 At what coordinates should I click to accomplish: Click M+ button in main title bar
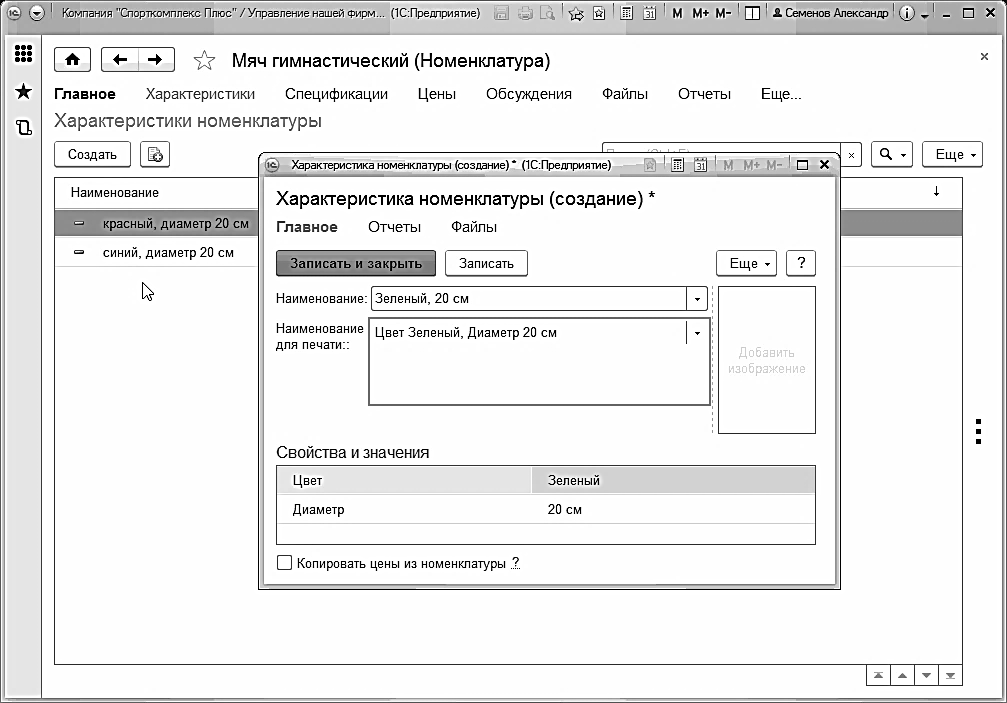[700, 13]
